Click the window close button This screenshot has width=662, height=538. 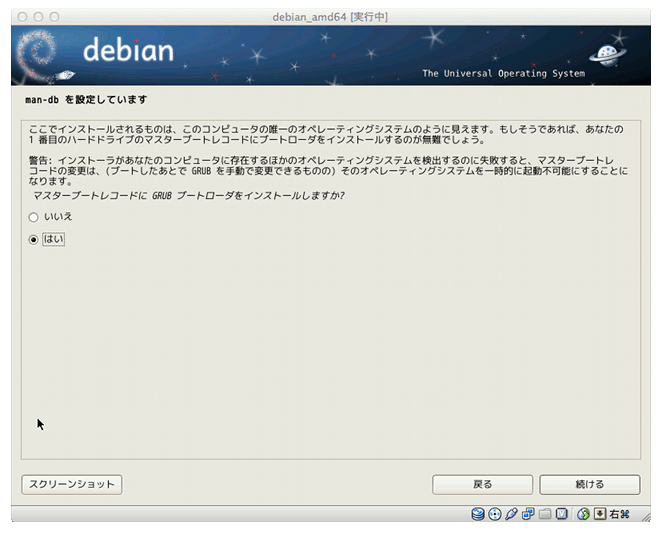point(22,17)
